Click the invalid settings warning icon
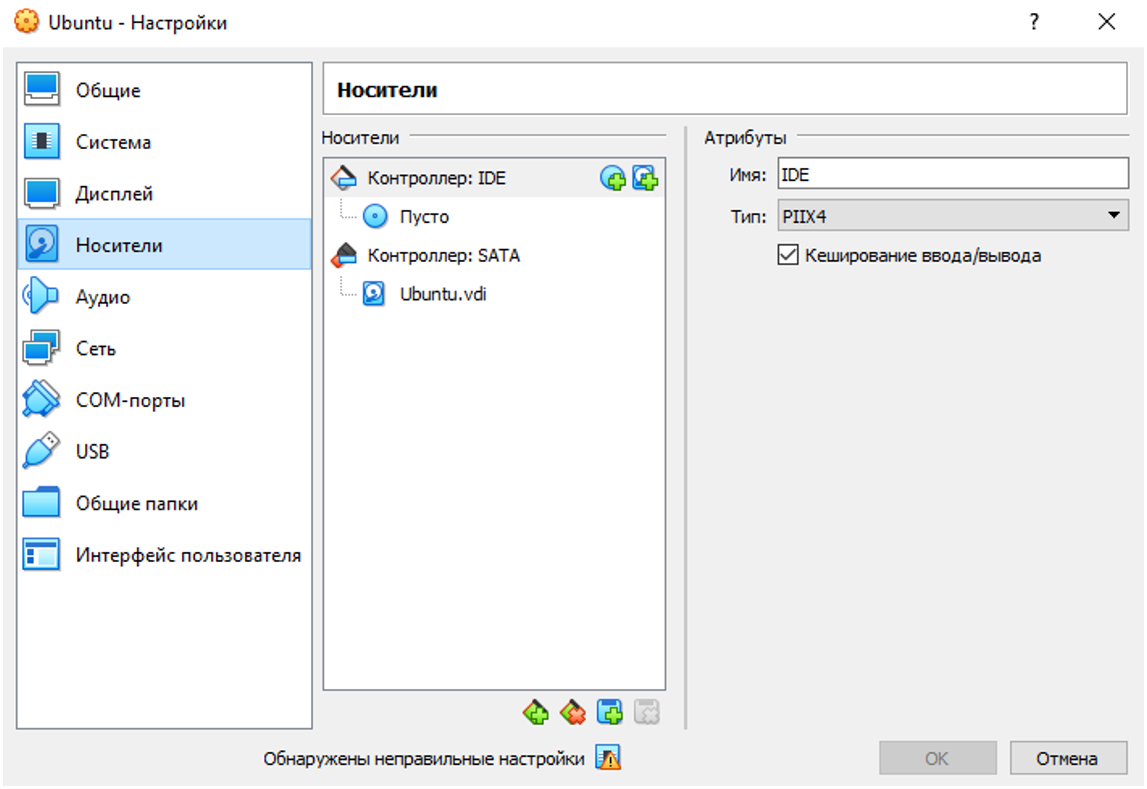The width and height of the screenshot is (1147, 789). (608, 758)
